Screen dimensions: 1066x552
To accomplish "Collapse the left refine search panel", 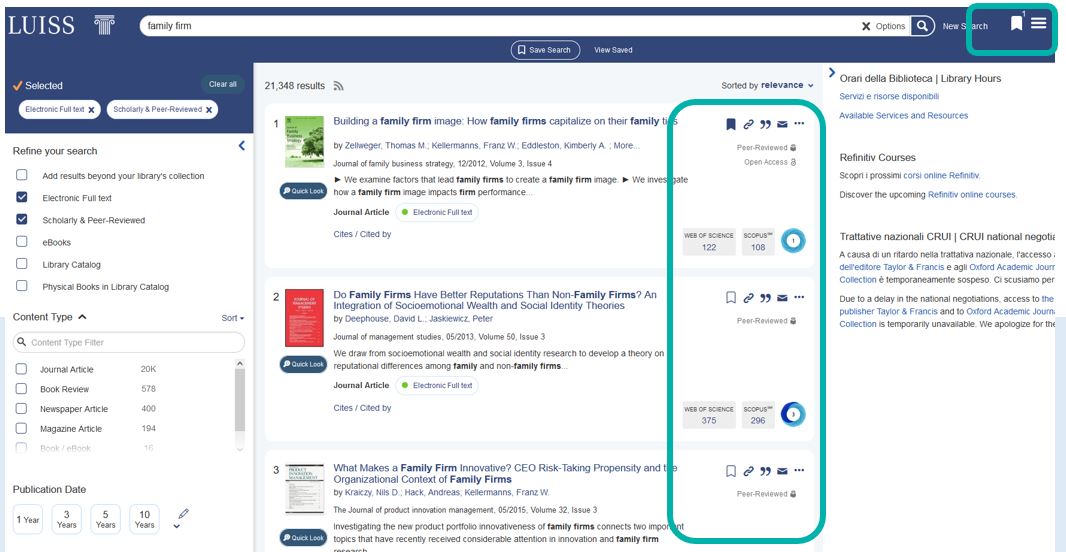I will pyautogui.click(x=241, y=147).
